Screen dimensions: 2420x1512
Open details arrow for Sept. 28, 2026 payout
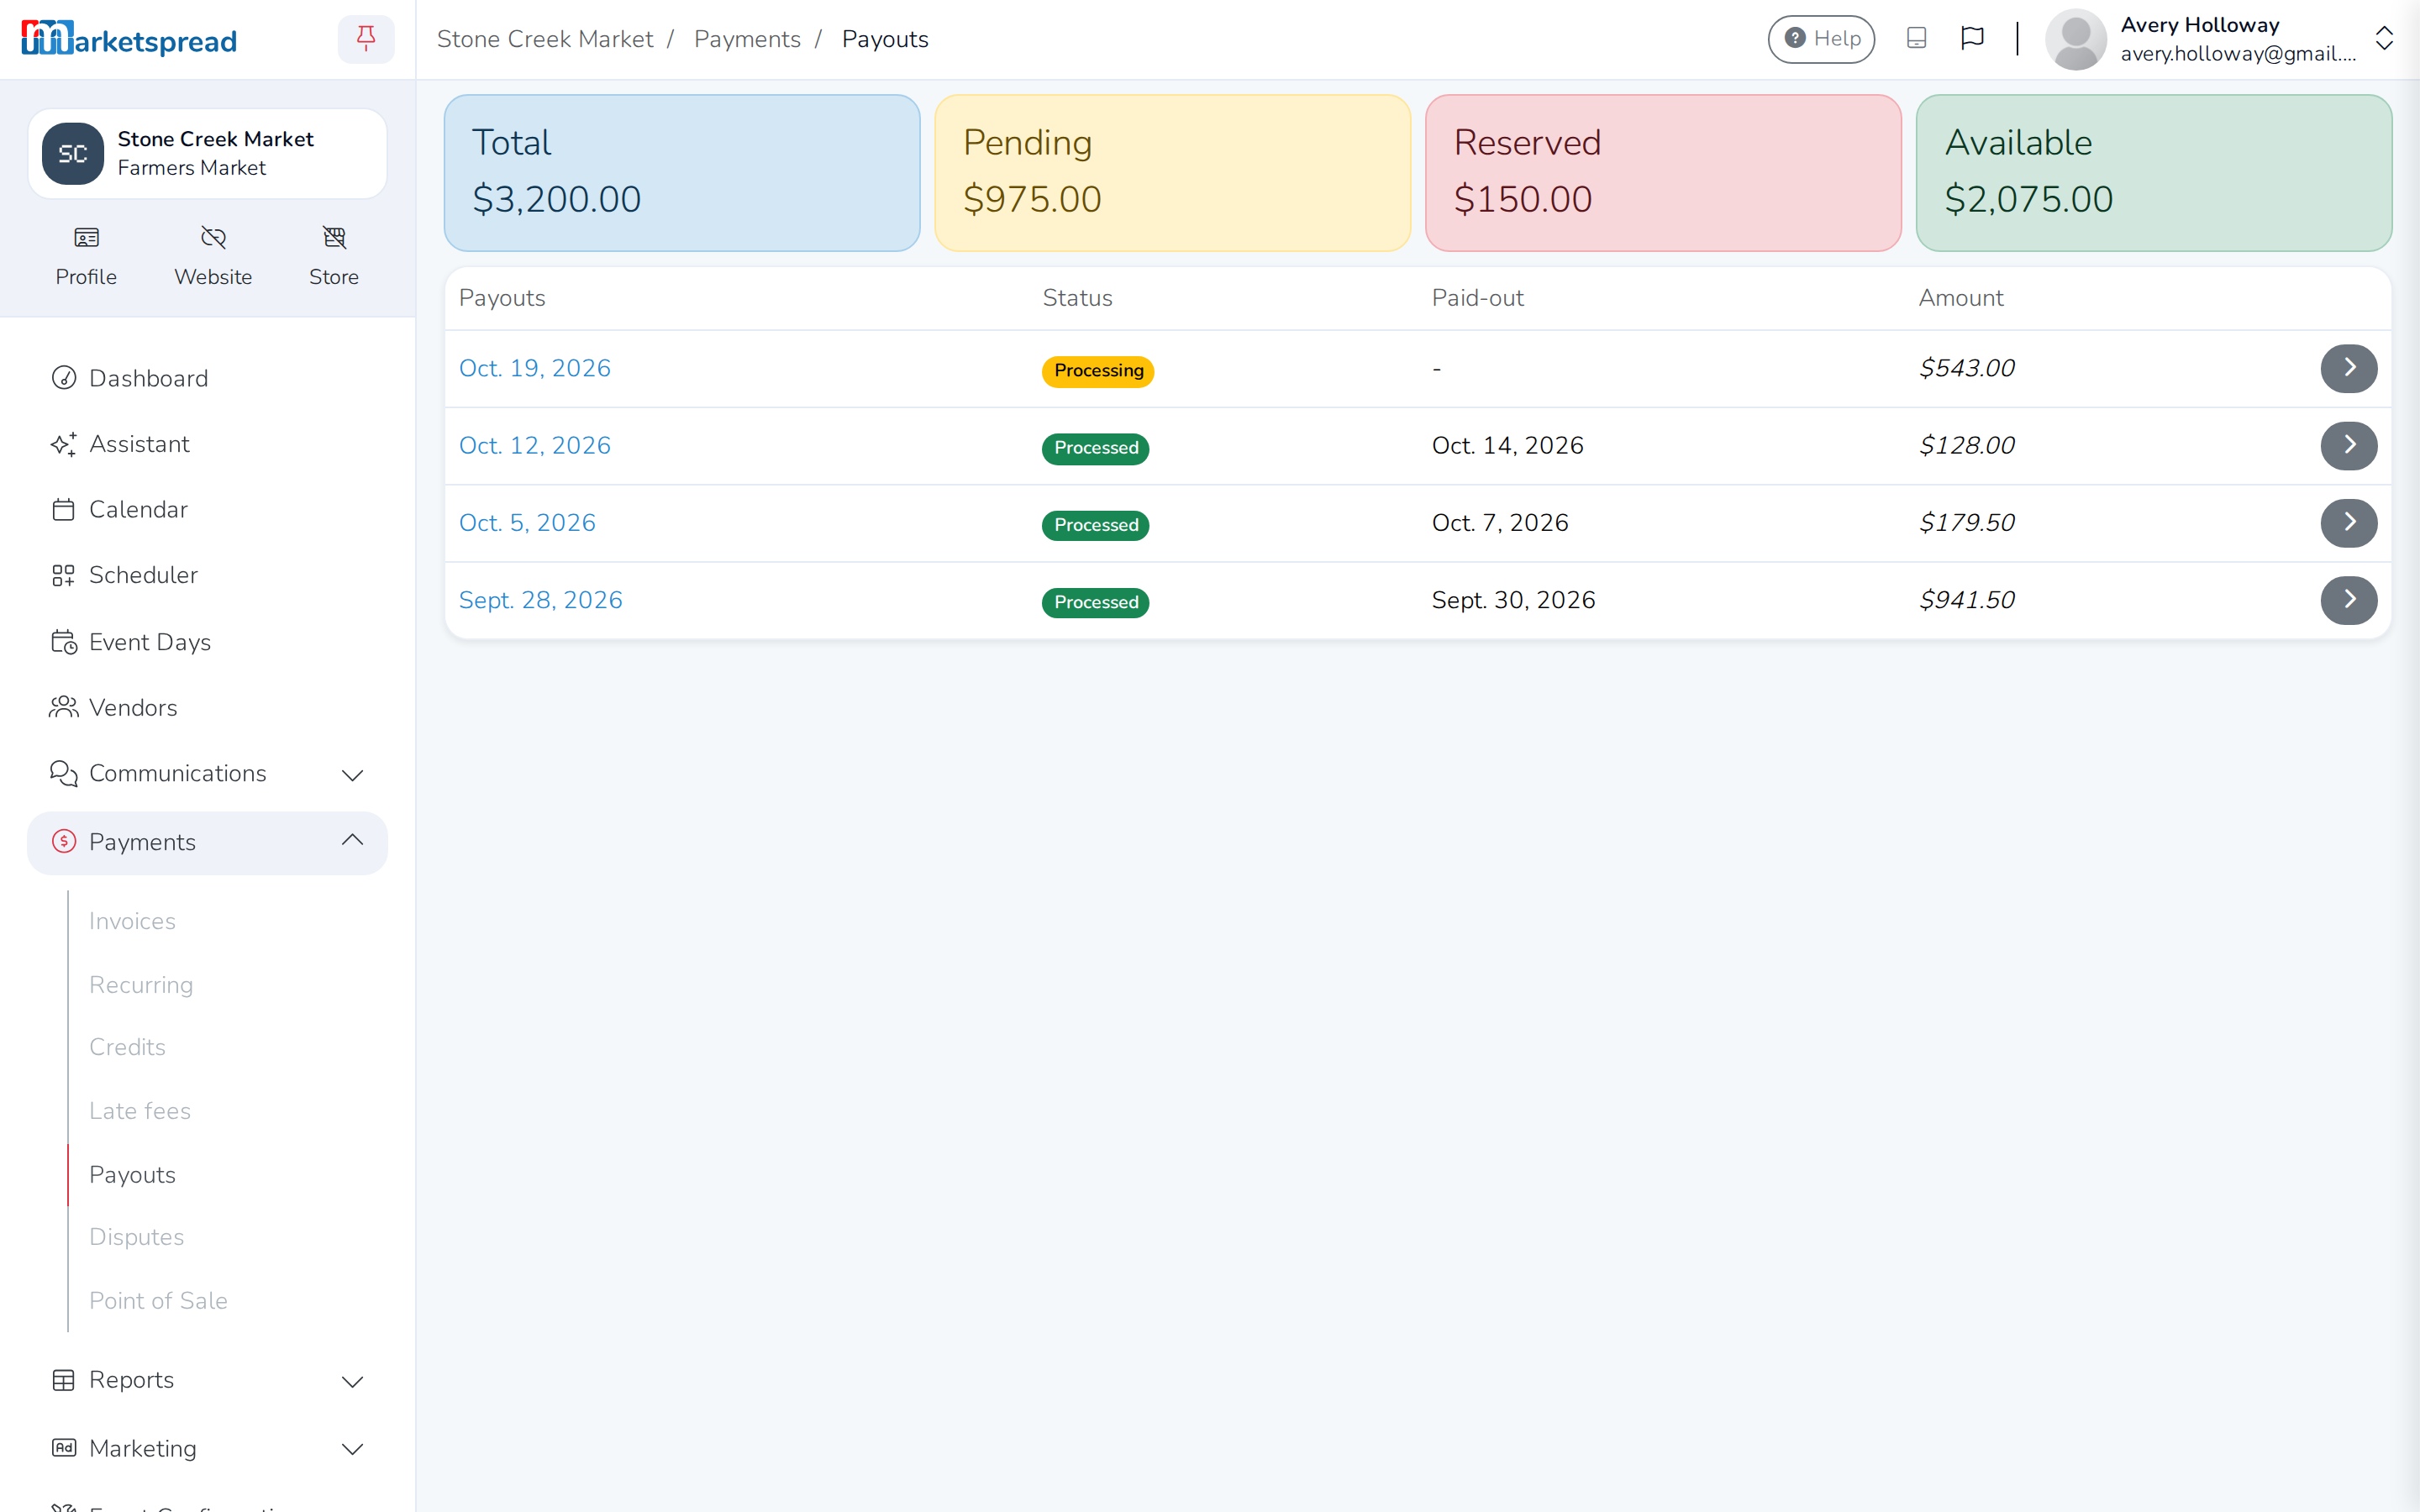[2348, 600]
